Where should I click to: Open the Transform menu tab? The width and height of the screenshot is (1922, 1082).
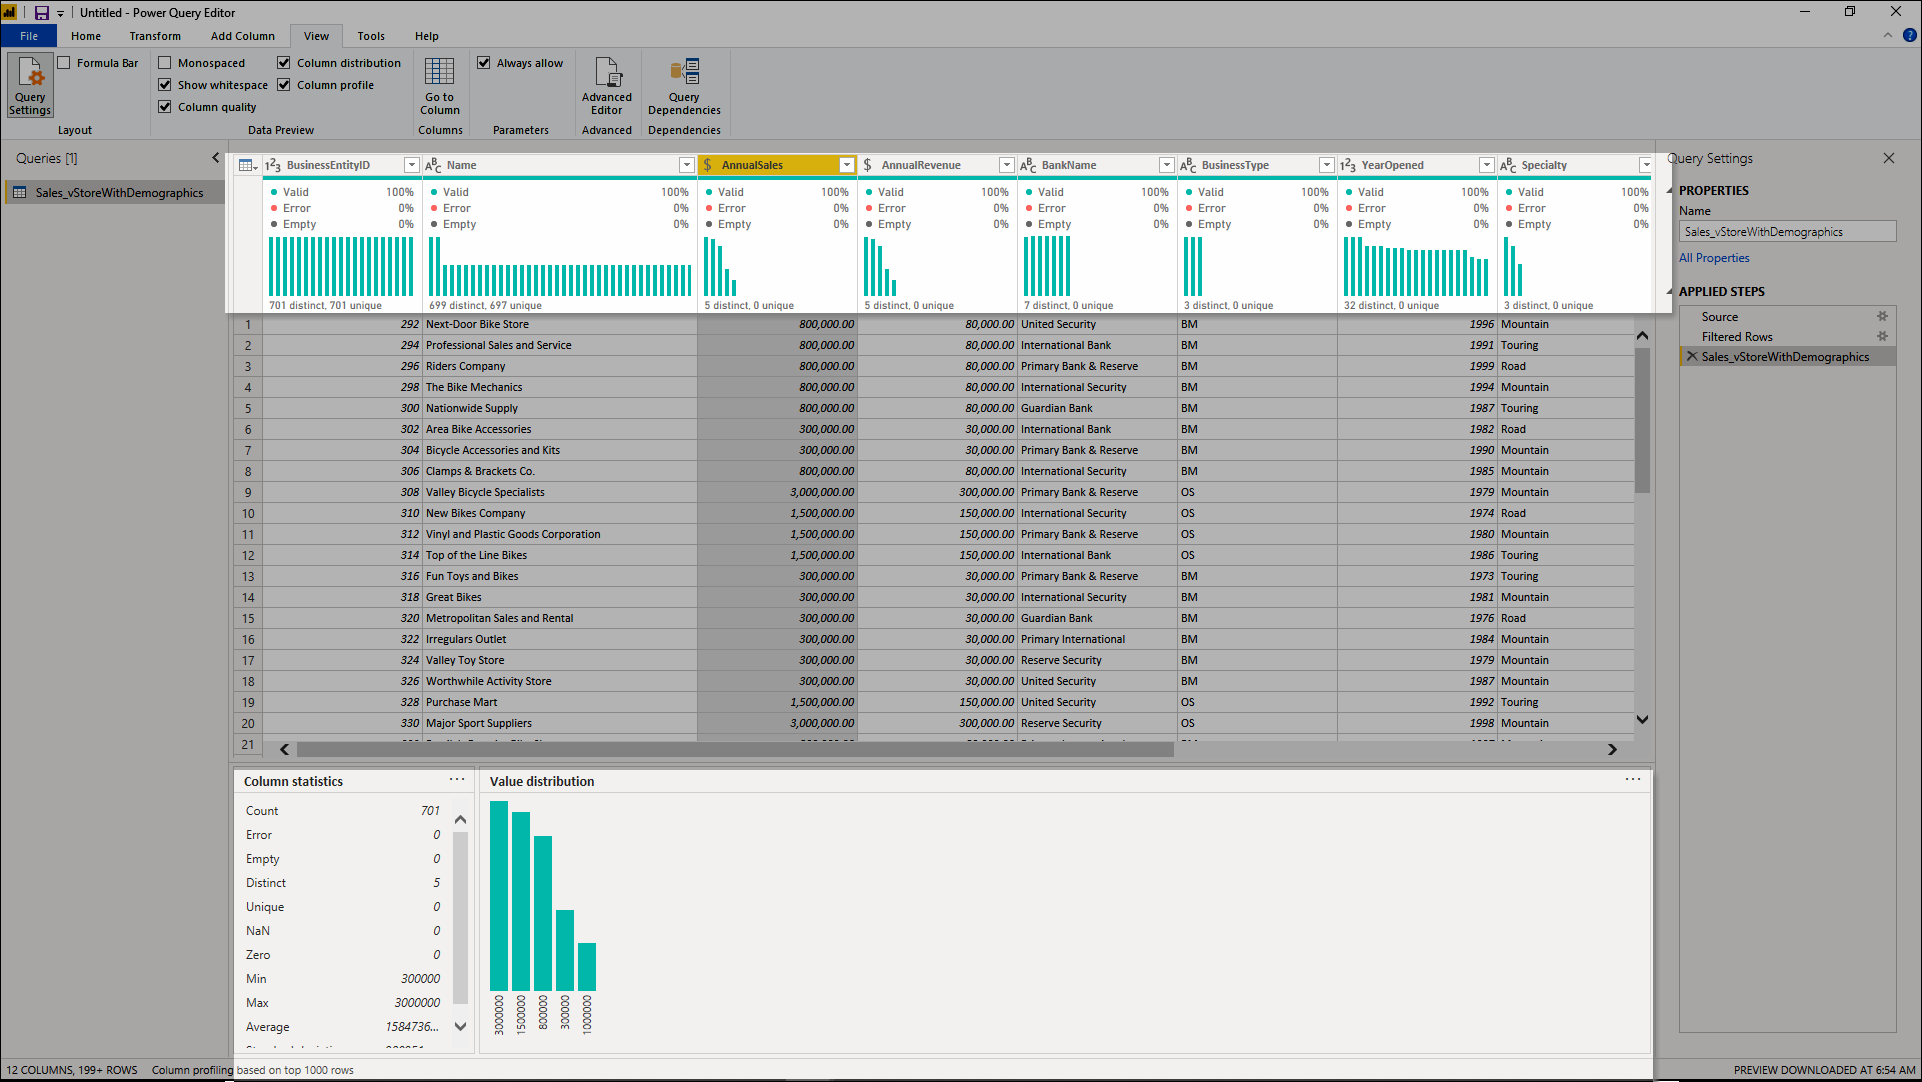(153, 36)
